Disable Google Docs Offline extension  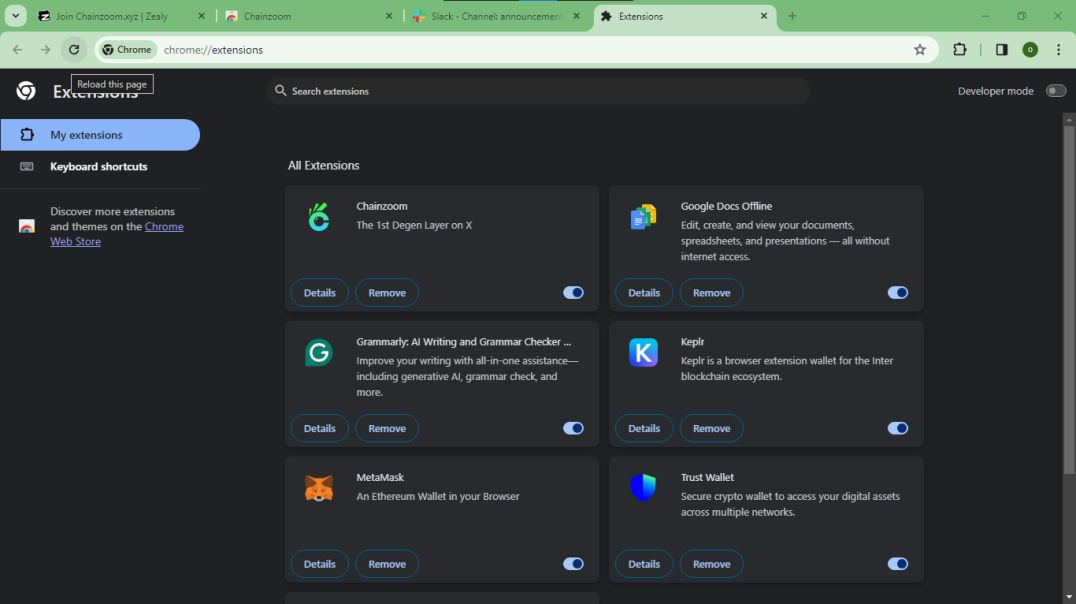tap(898, 292)
